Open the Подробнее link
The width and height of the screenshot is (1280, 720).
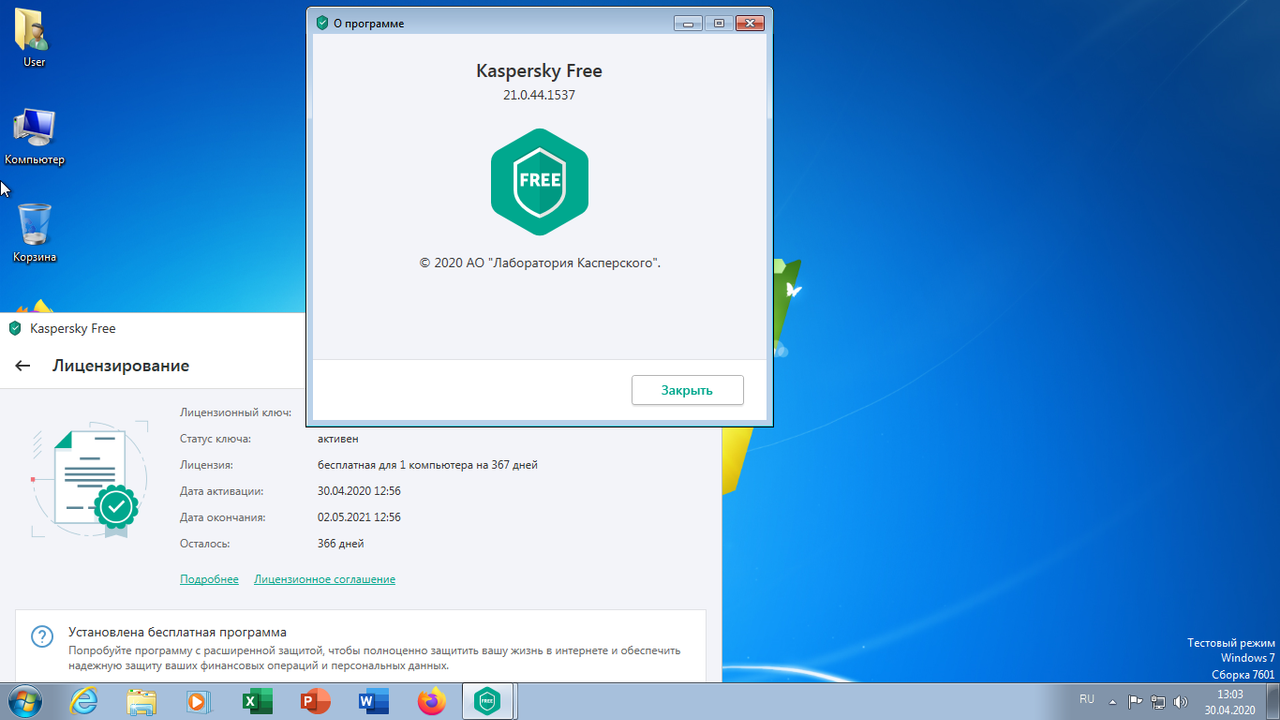pos(209,579)
